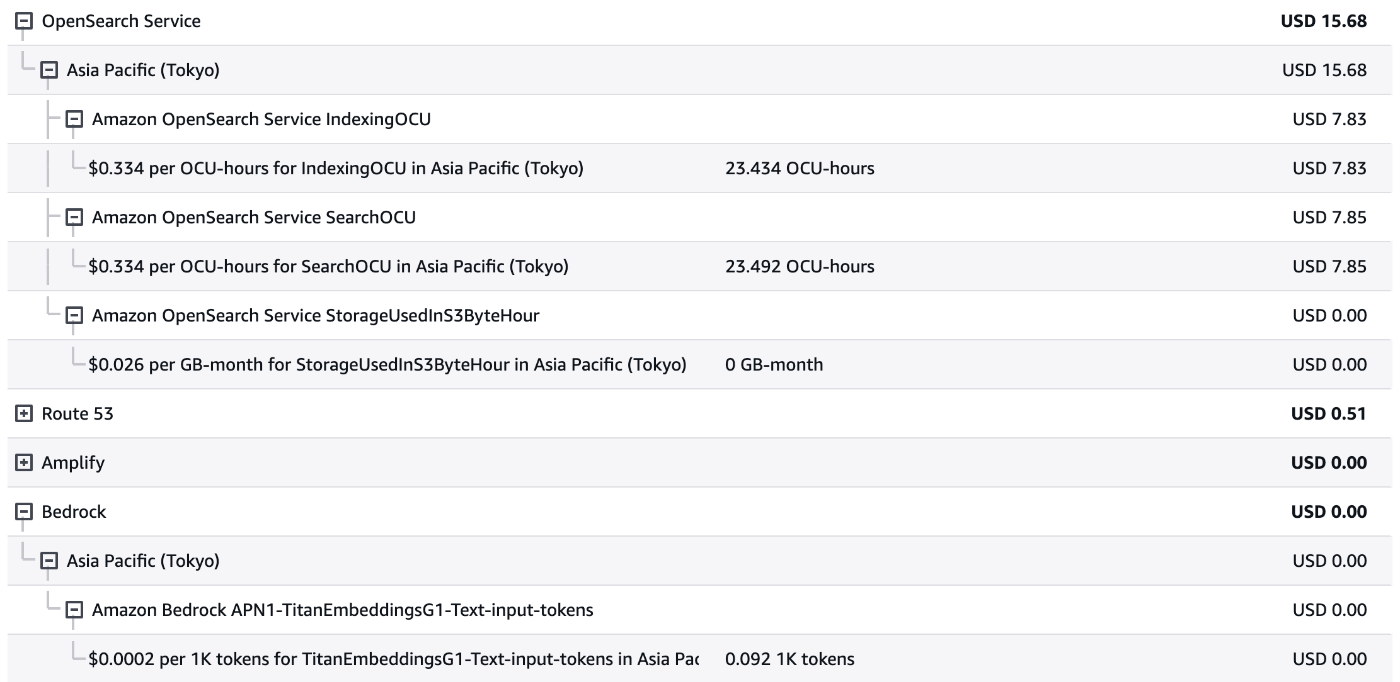
Task: Collapse Amazon OpenSearch Service SearchOCU row
Action: click(x=73, y=217)
